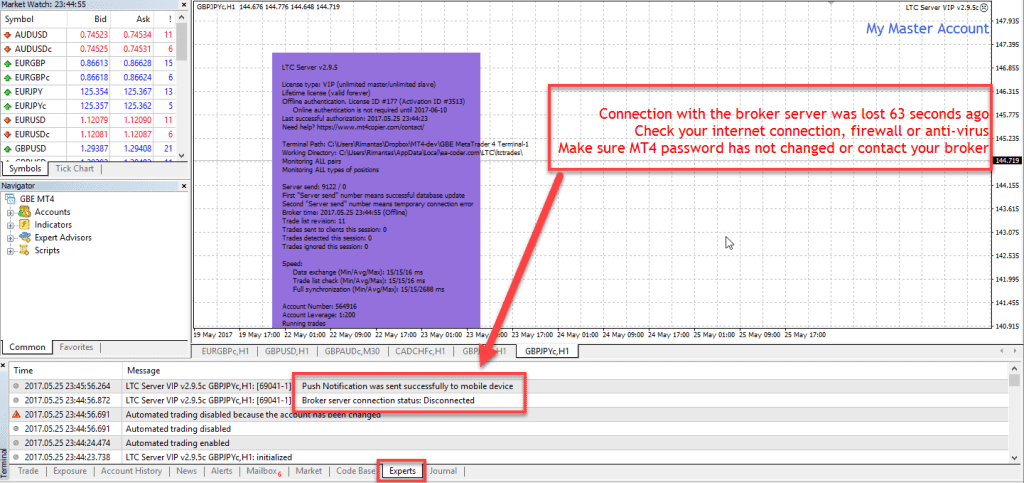Expand the Indicators tree node
The width and height of the screenshot is (1024, 483).
coord(10,225)
